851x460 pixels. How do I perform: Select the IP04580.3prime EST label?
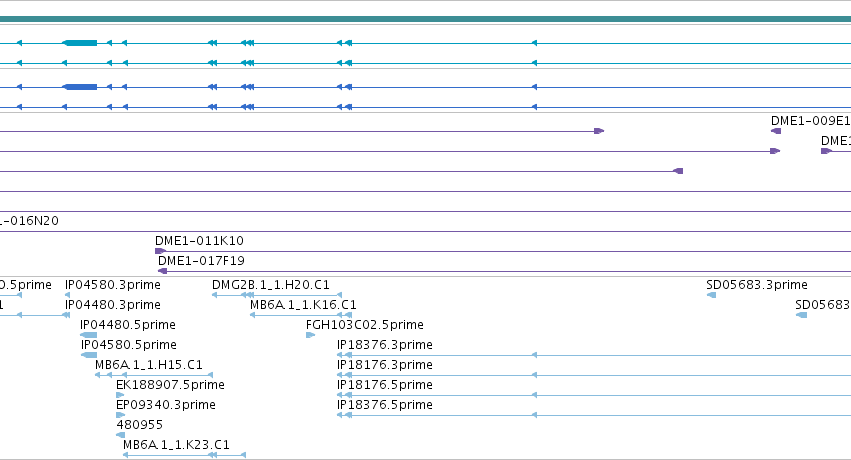[x=112, y=285]
